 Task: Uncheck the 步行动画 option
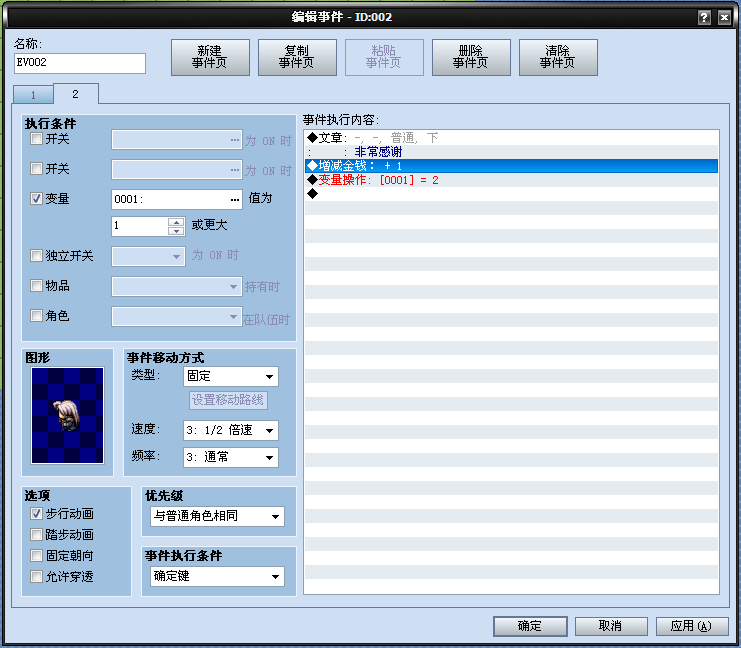point(36,513)
